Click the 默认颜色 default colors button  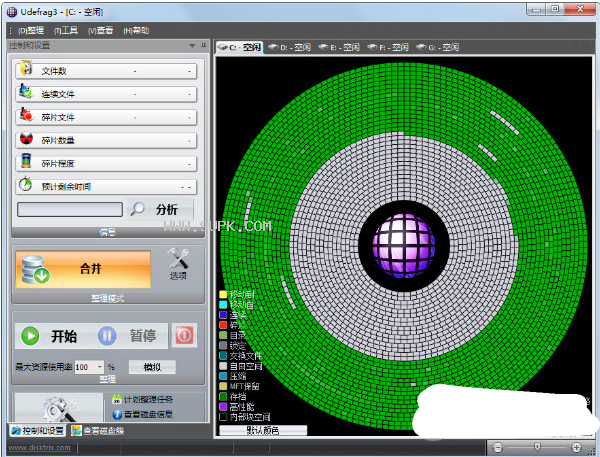pos(263,431)
